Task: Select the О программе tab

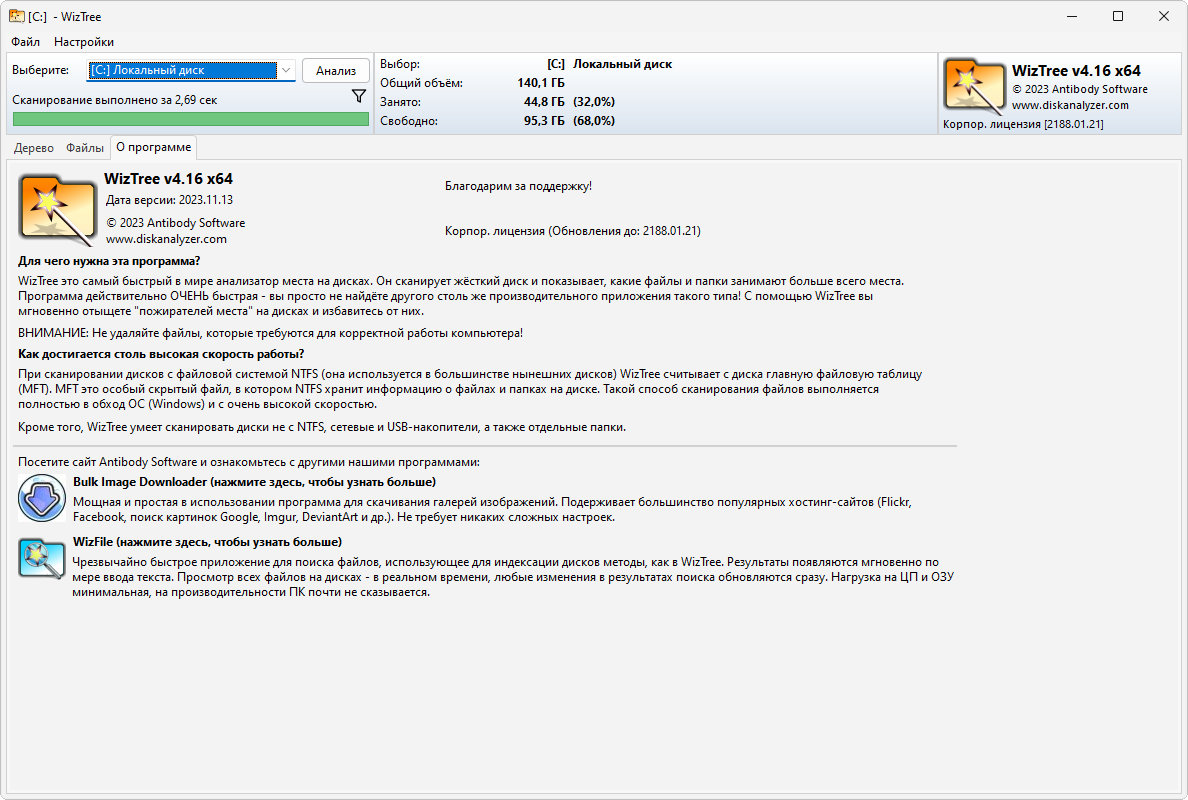Action: [x=154, y=147]
